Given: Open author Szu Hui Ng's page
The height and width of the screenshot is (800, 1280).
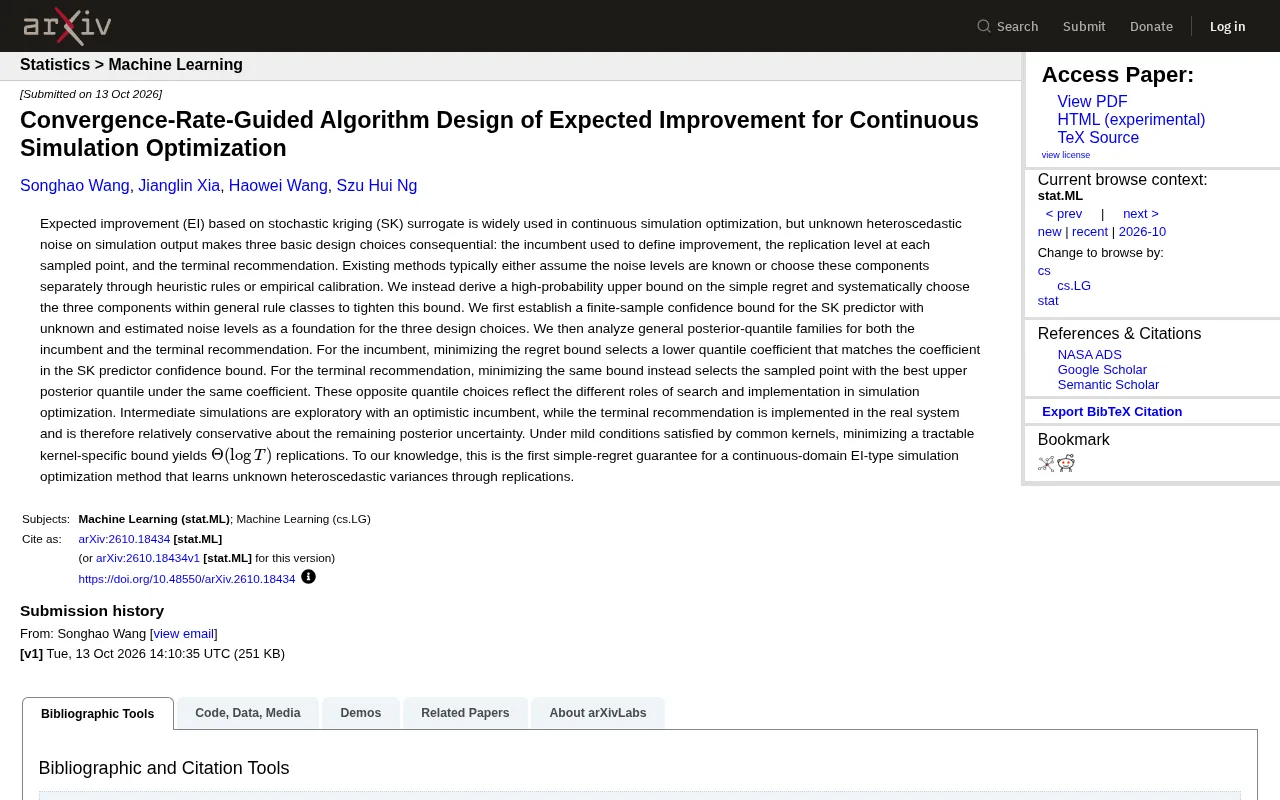Looking at the screenshot, I should click(377, 186).
